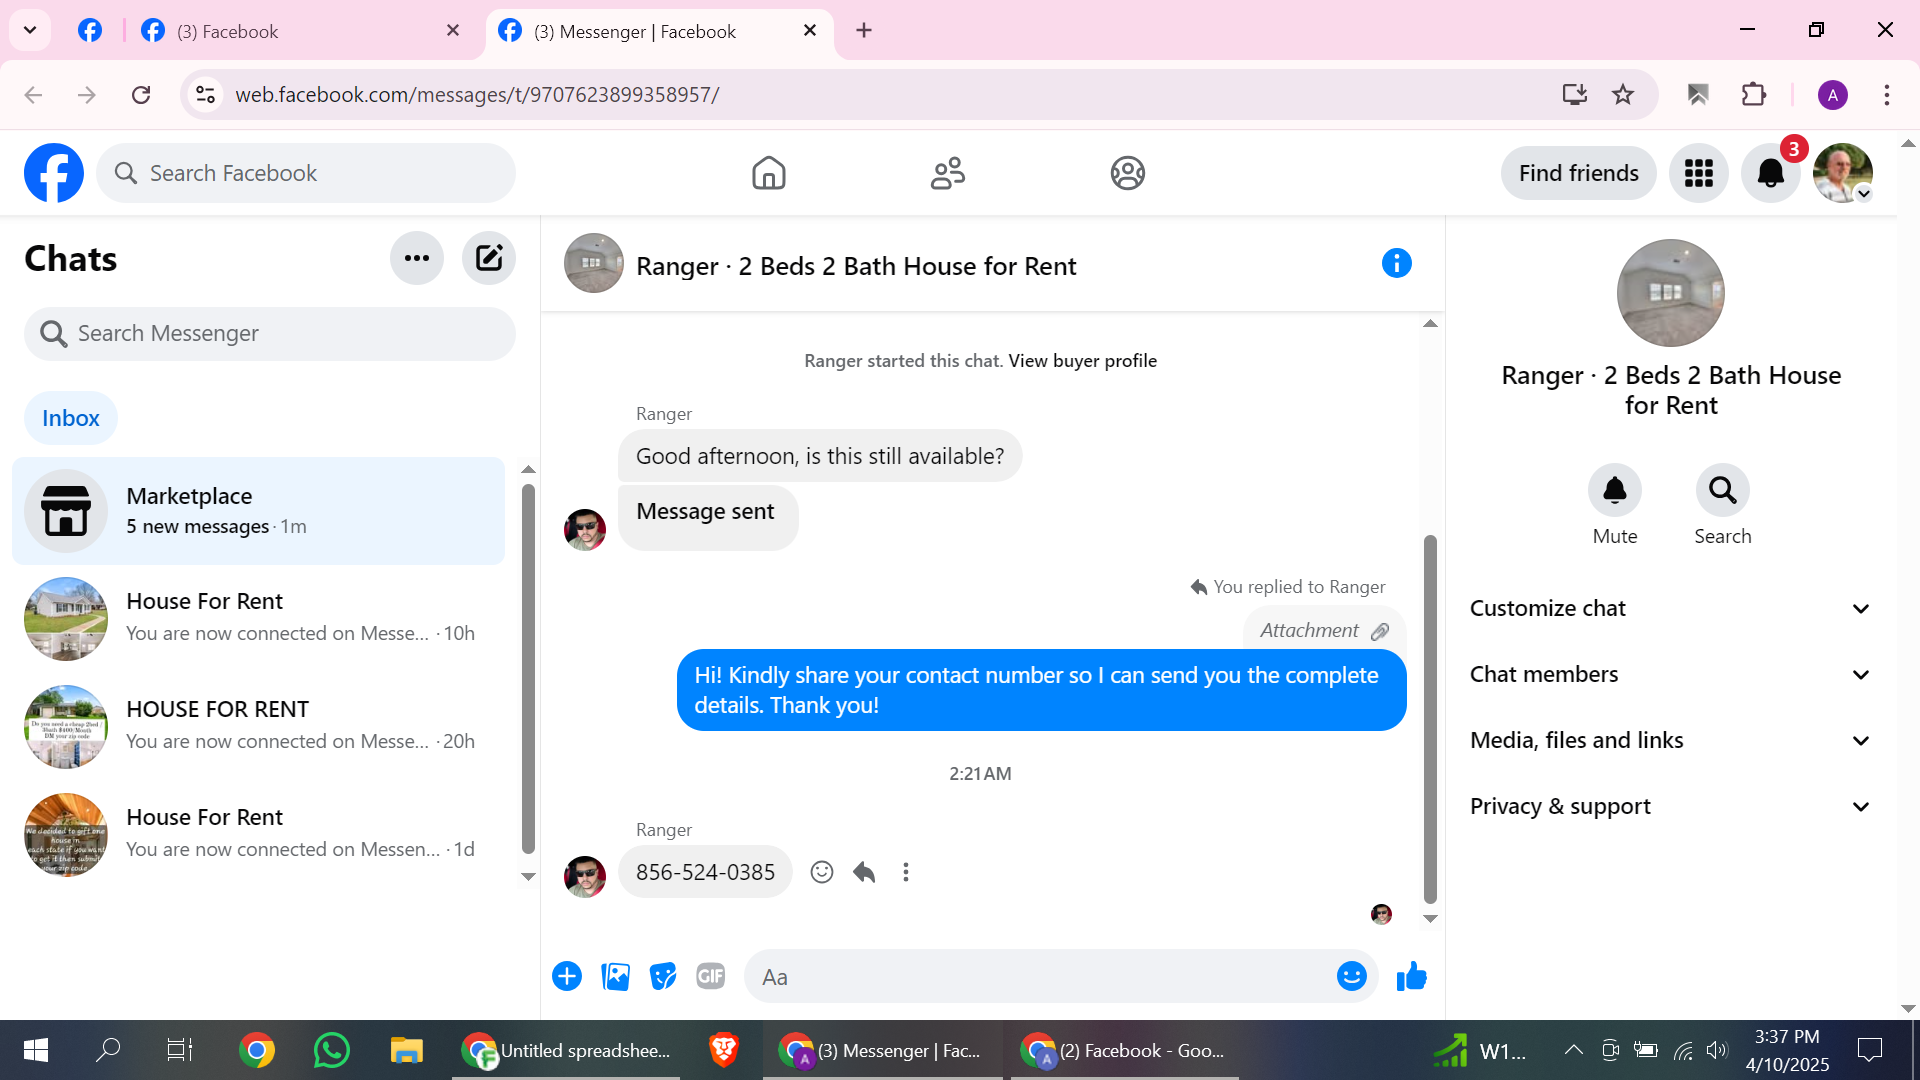Click the address bar URL
This screenshot has width=1920, height=1080.
point(477,95)
